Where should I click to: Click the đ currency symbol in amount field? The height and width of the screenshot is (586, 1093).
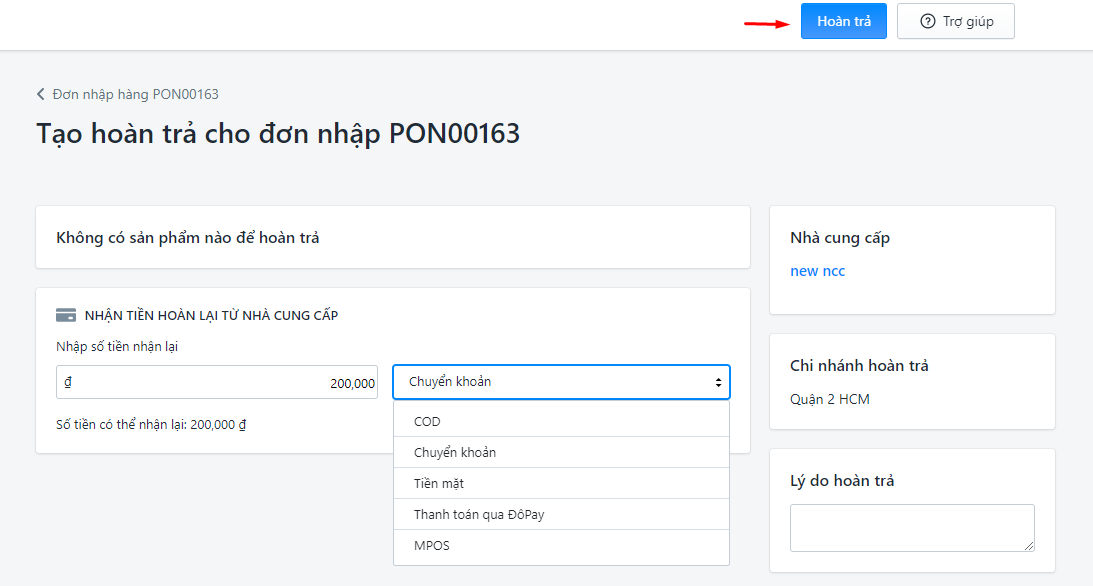tap(68, 382)
